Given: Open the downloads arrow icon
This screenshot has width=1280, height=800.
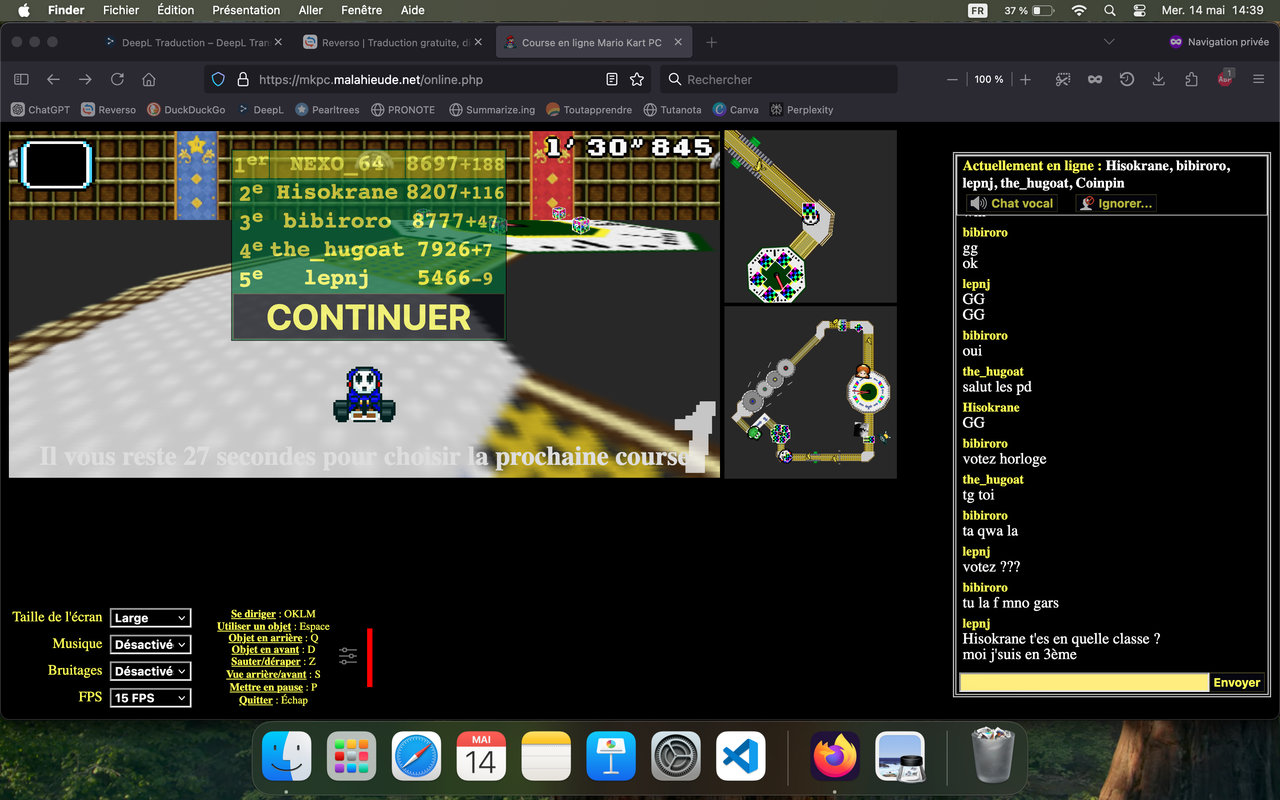Looking at the screenshot, I should pos(1159,79).
